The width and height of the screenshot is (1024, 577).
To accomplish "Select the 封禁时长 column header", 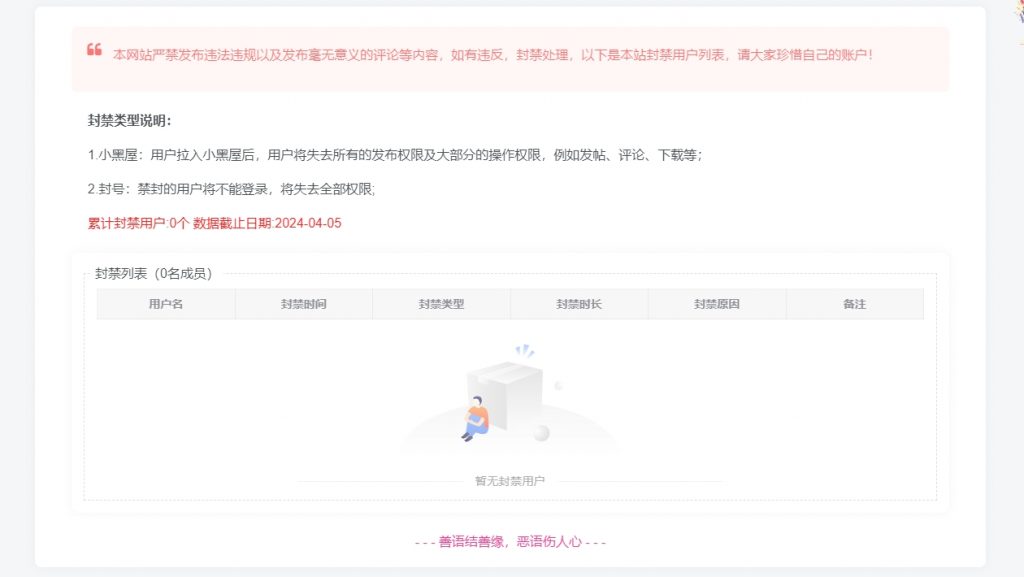I will pyautogui.click(x=579, y=304).
